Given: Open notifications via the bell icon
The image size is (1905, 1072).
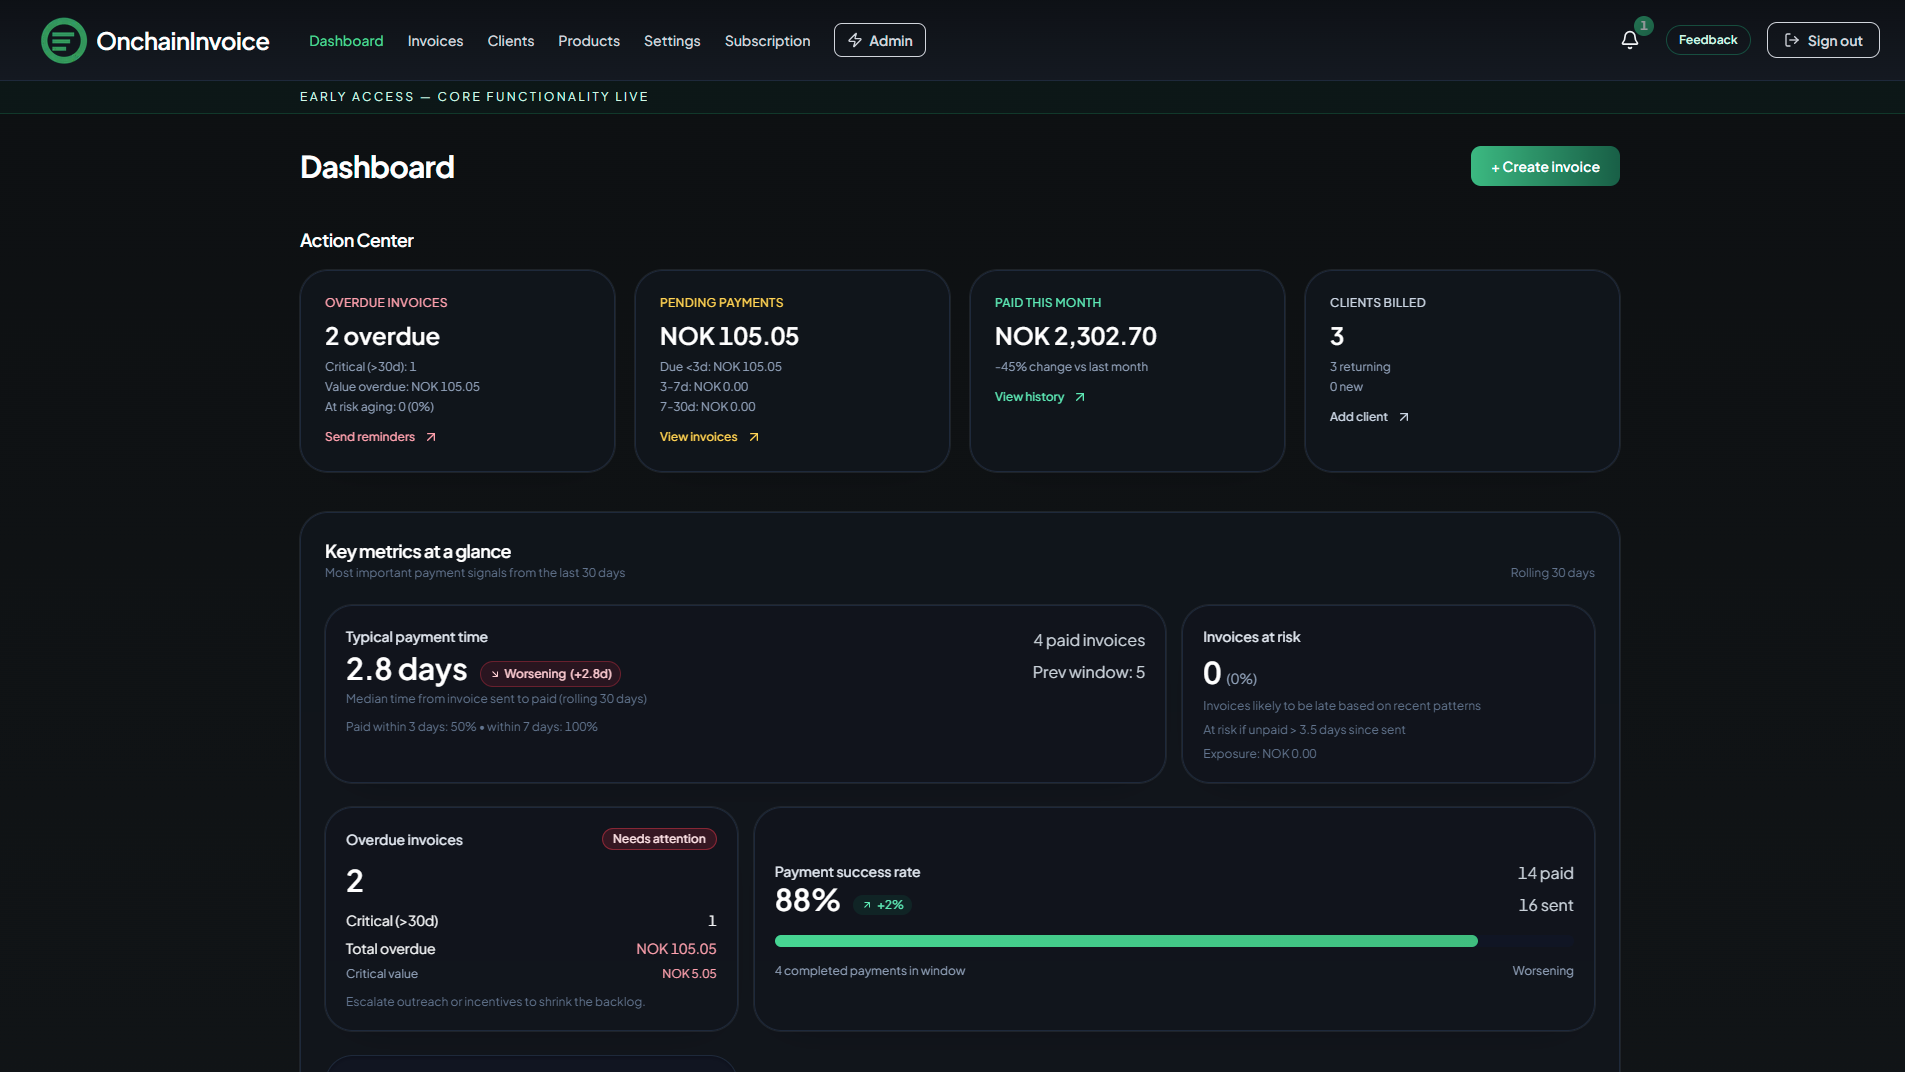Looking at the screenshot, I should click(1629, 40).
